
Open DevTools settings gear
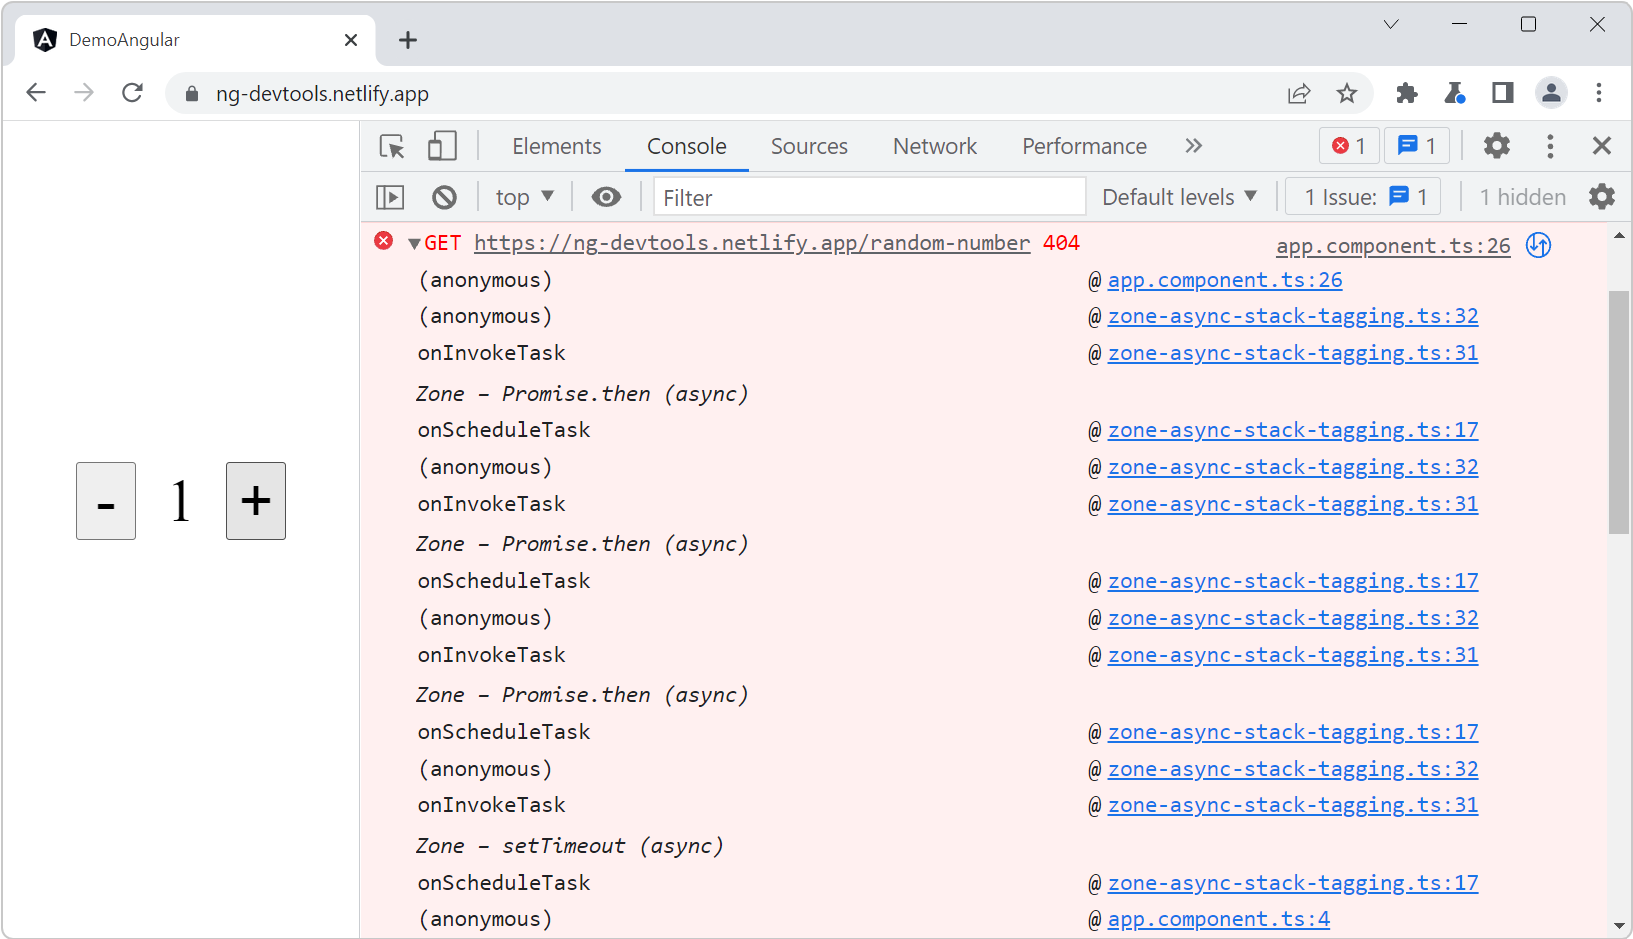[x=1496, y=146]
